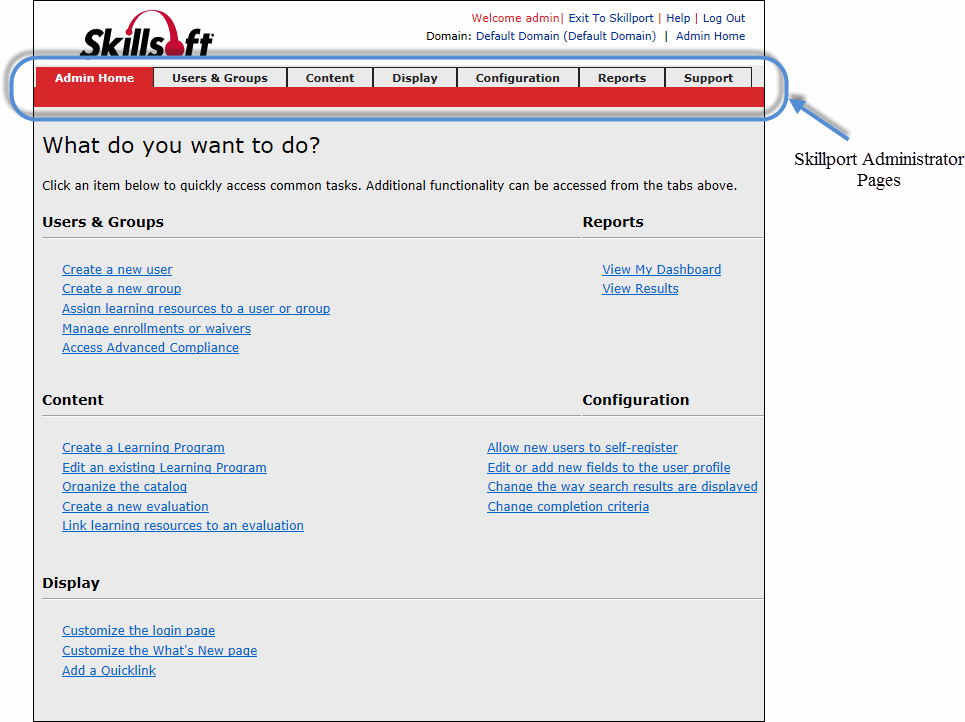Customize the login page
The width and height of the screenshot is (965, 722).
pyautogui.click(x=138, y=630)
